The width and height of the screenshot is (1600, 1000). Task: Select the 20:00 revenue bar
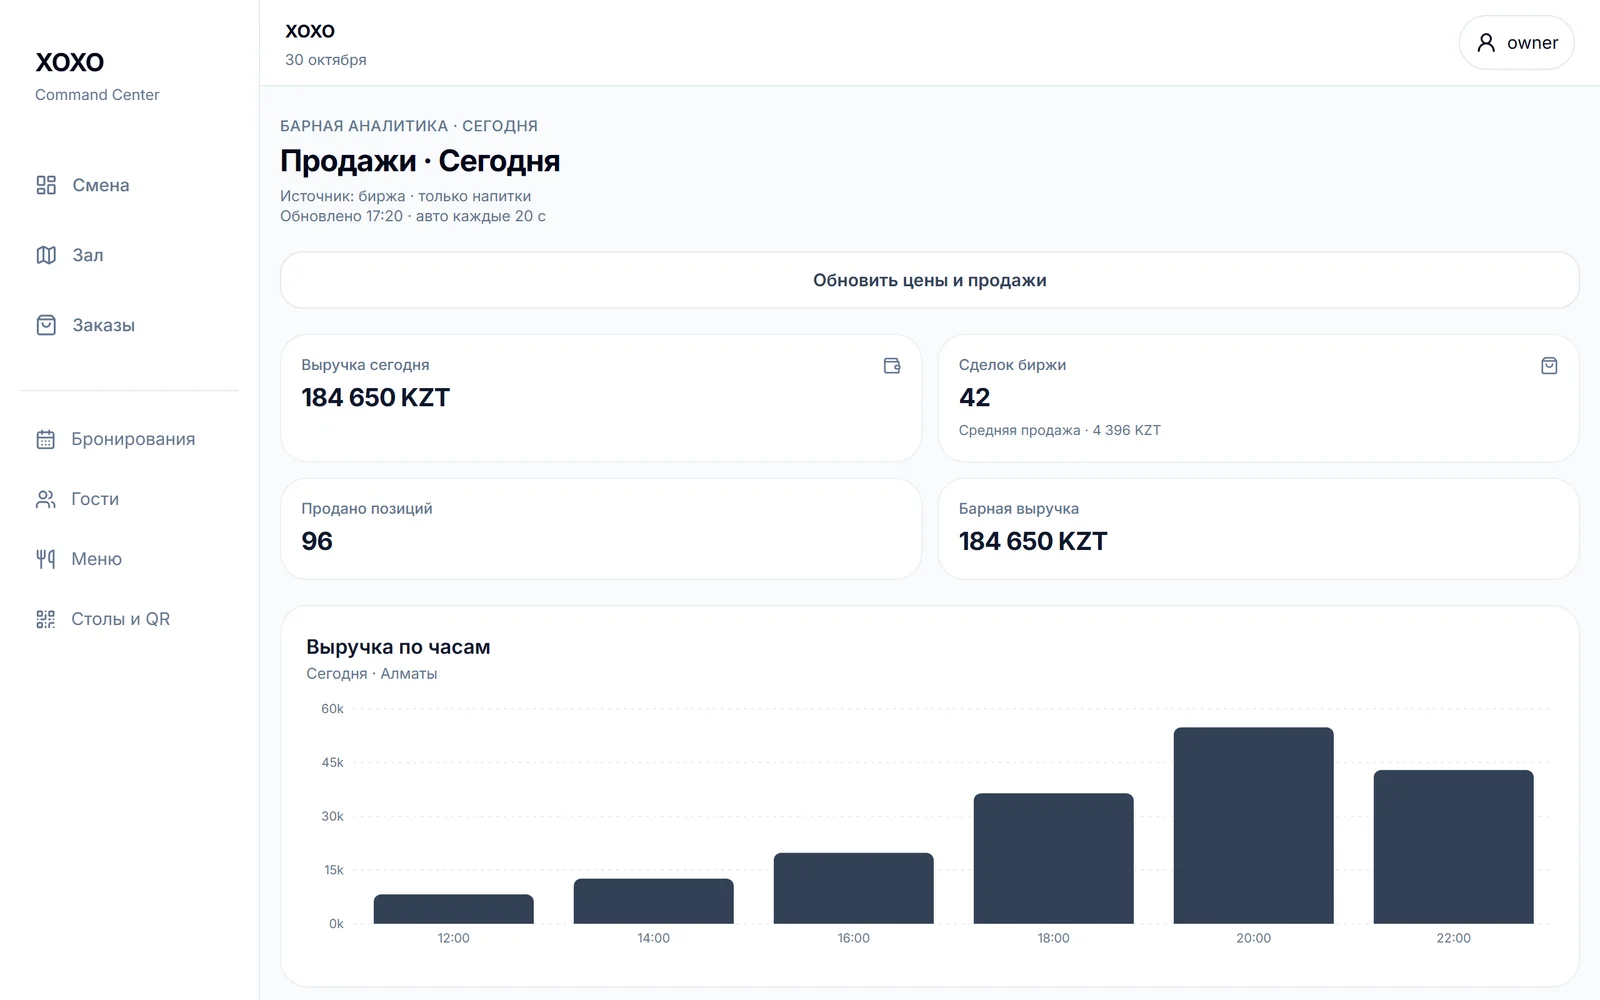click(x=1254, y=825)
